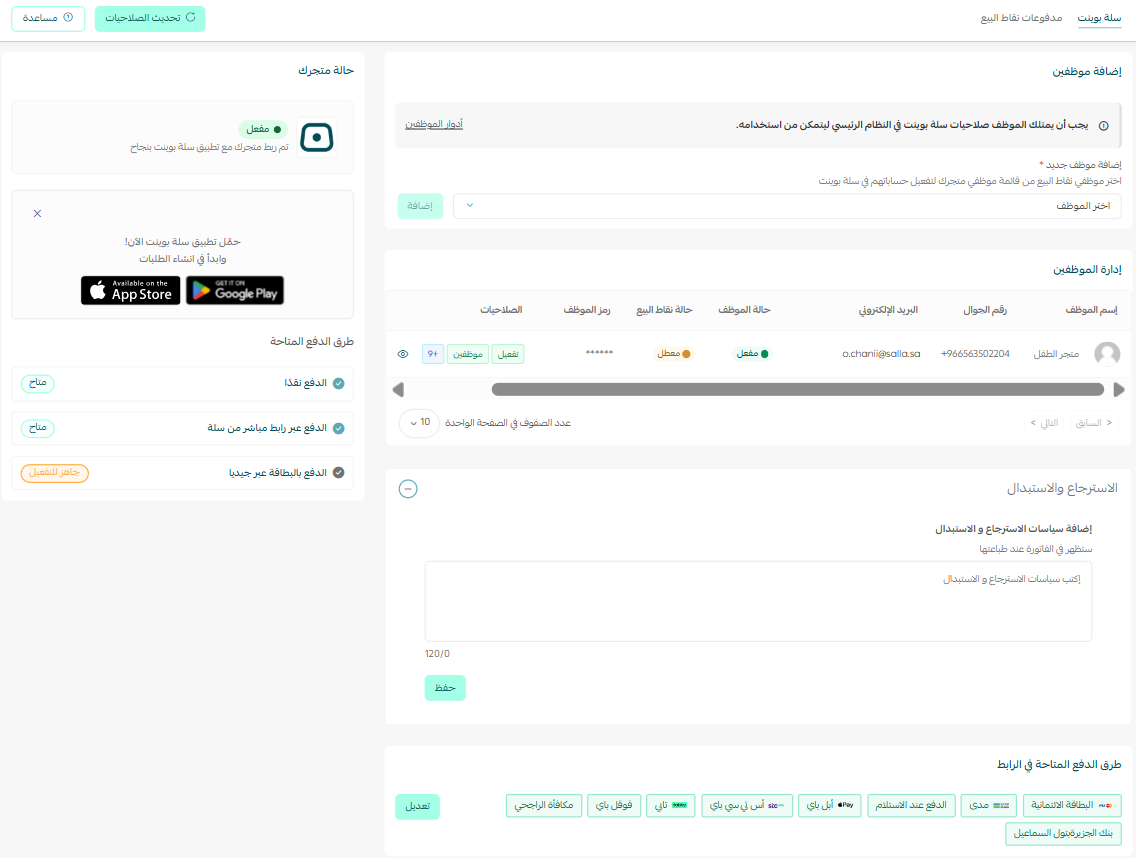Viewport: 1136px width, 858px height.
Task: Change rows per page via the 10 dropdown
Action: [x=419, y=423]
